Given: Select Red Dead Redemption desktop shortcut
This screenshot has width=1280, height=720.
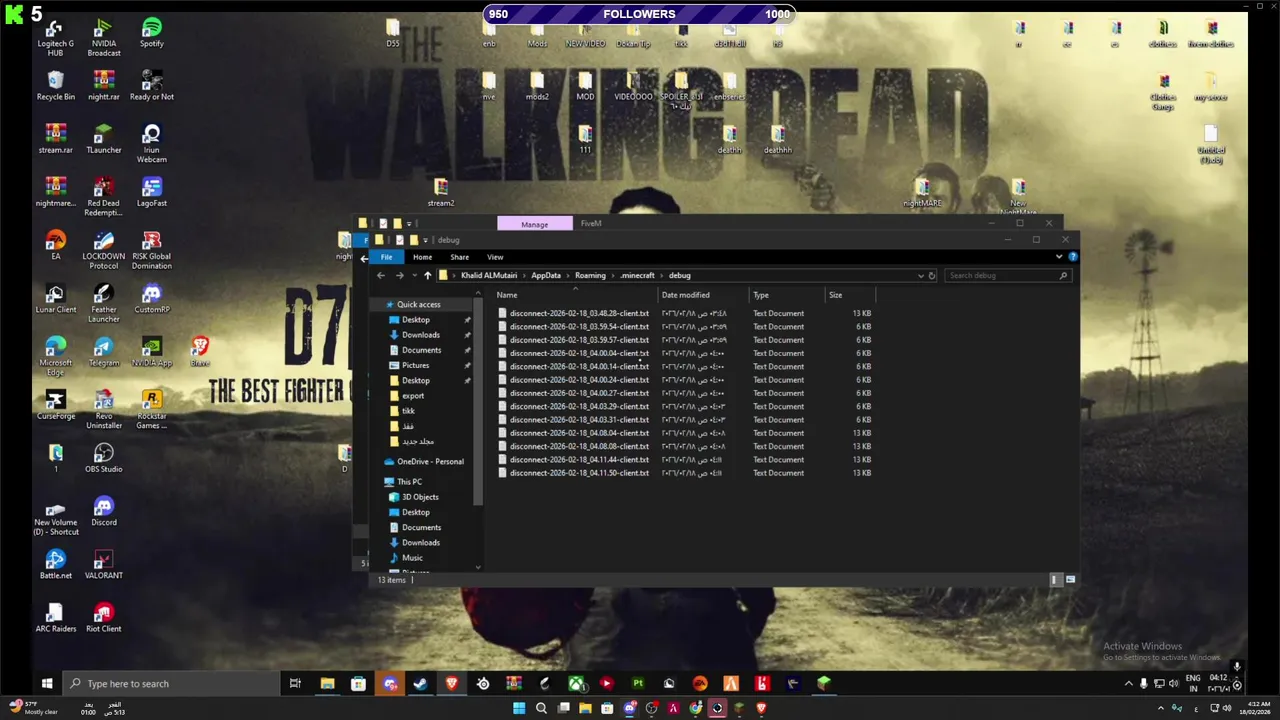Looking at the screenshot, I should coord(104,197).
